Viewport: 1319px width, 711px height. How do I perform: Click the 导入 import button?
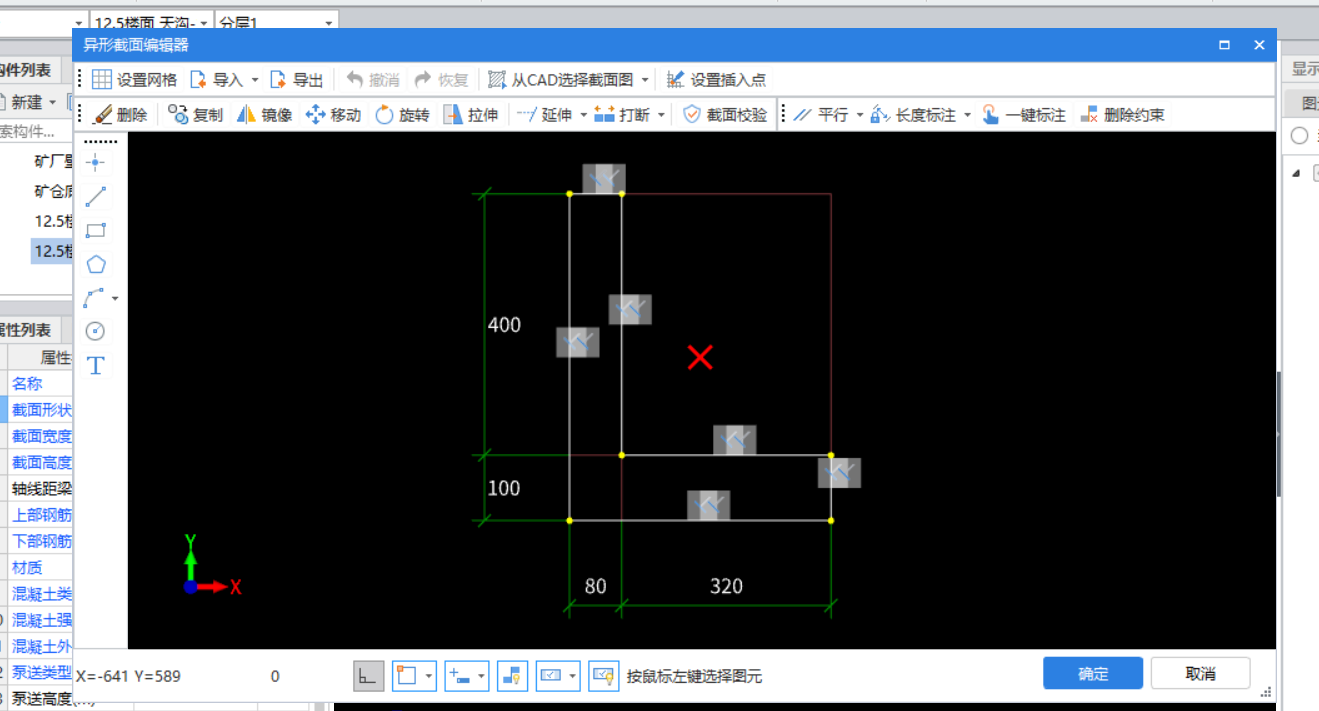point(216,80)
